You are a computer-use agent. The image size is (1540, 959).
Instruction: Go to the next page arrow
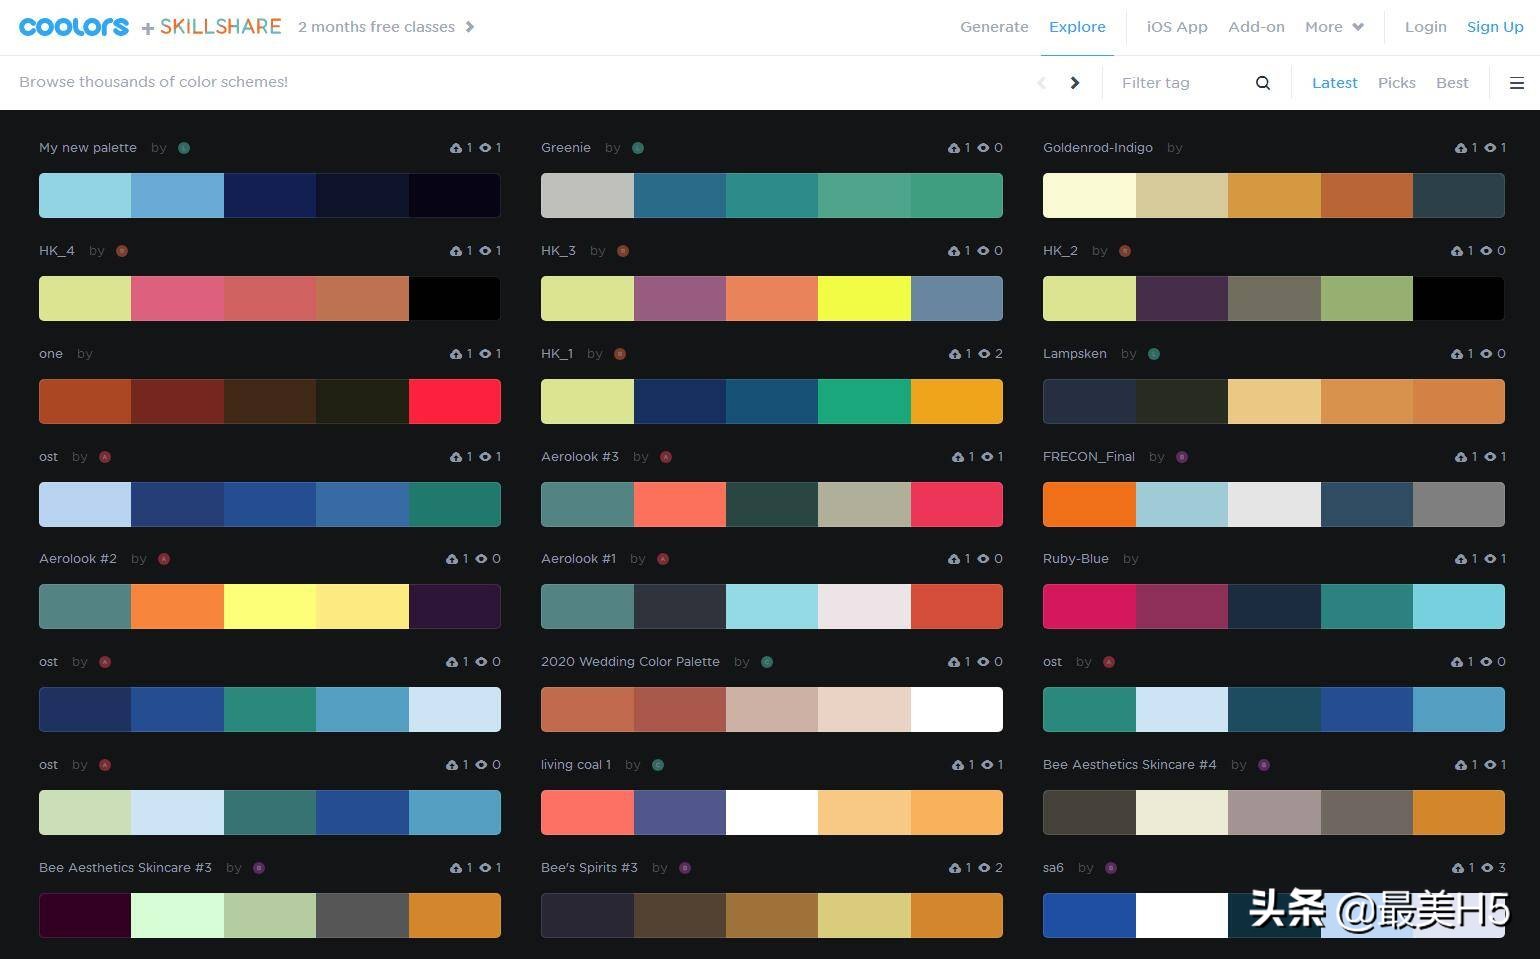1075,83
